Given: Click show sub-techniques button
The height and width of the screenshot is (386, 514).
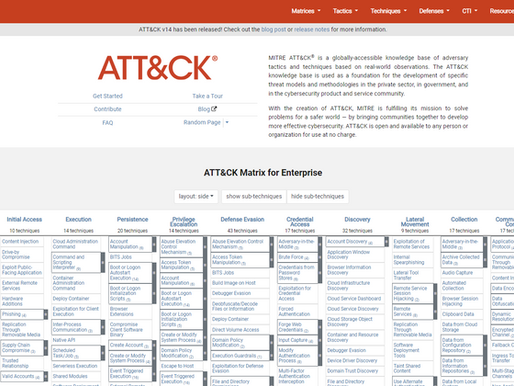Looking at the screenshot, I should [x=254, y=196].
